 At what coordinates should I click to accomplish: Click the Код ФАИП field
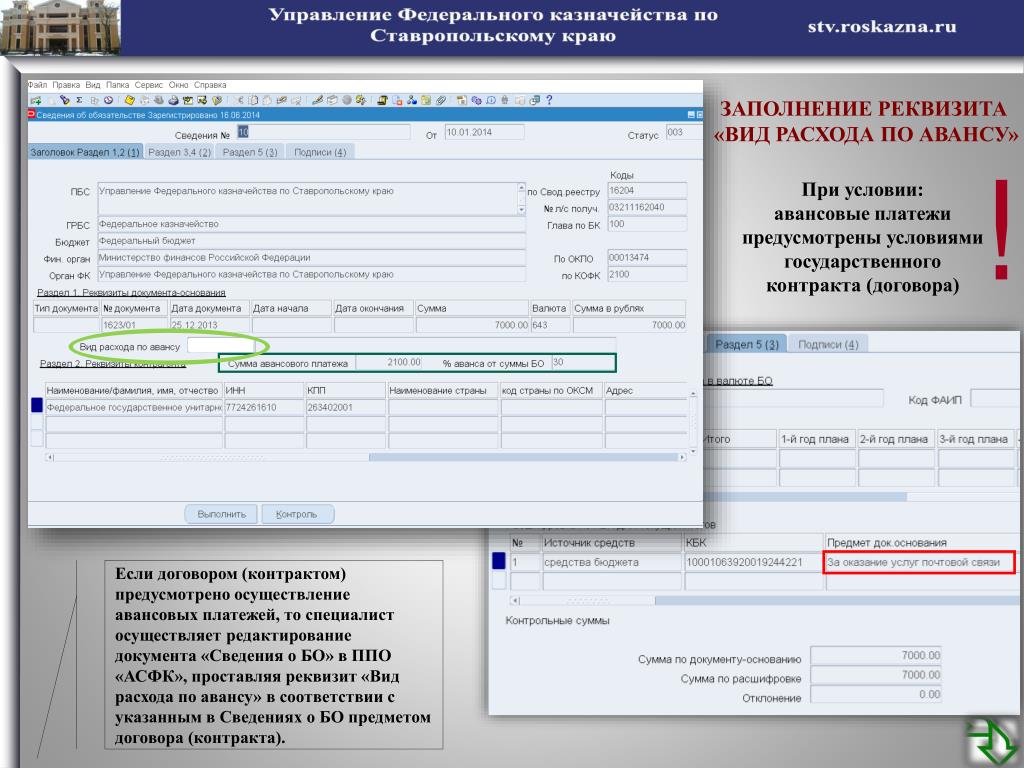point(996,398)
